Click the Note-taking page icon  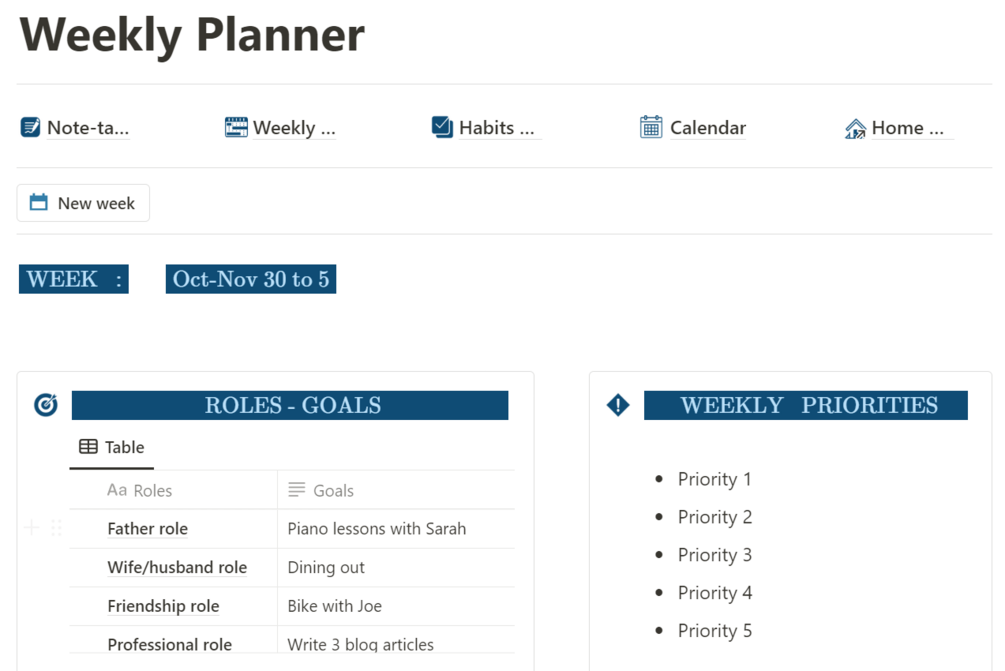(x=31, y=127)
